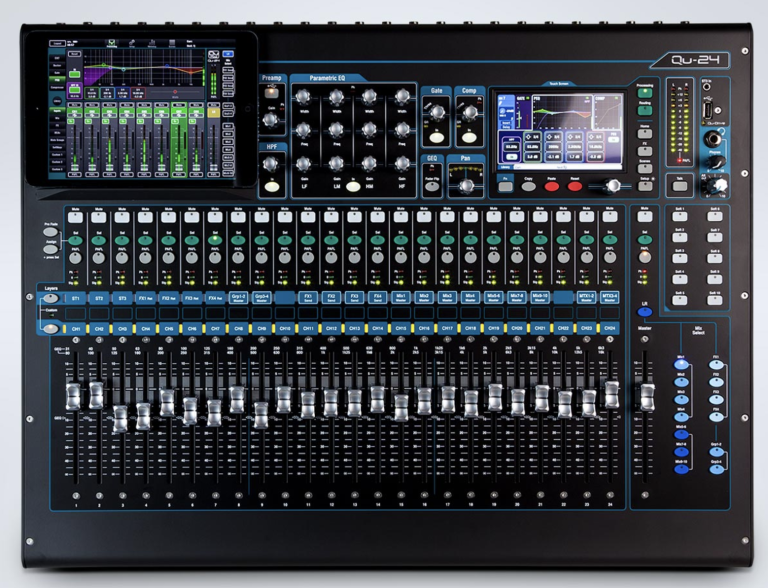Touch the touch screen rotary encoder
Viewport: 768px width, 588px height.
pos(612,186)
